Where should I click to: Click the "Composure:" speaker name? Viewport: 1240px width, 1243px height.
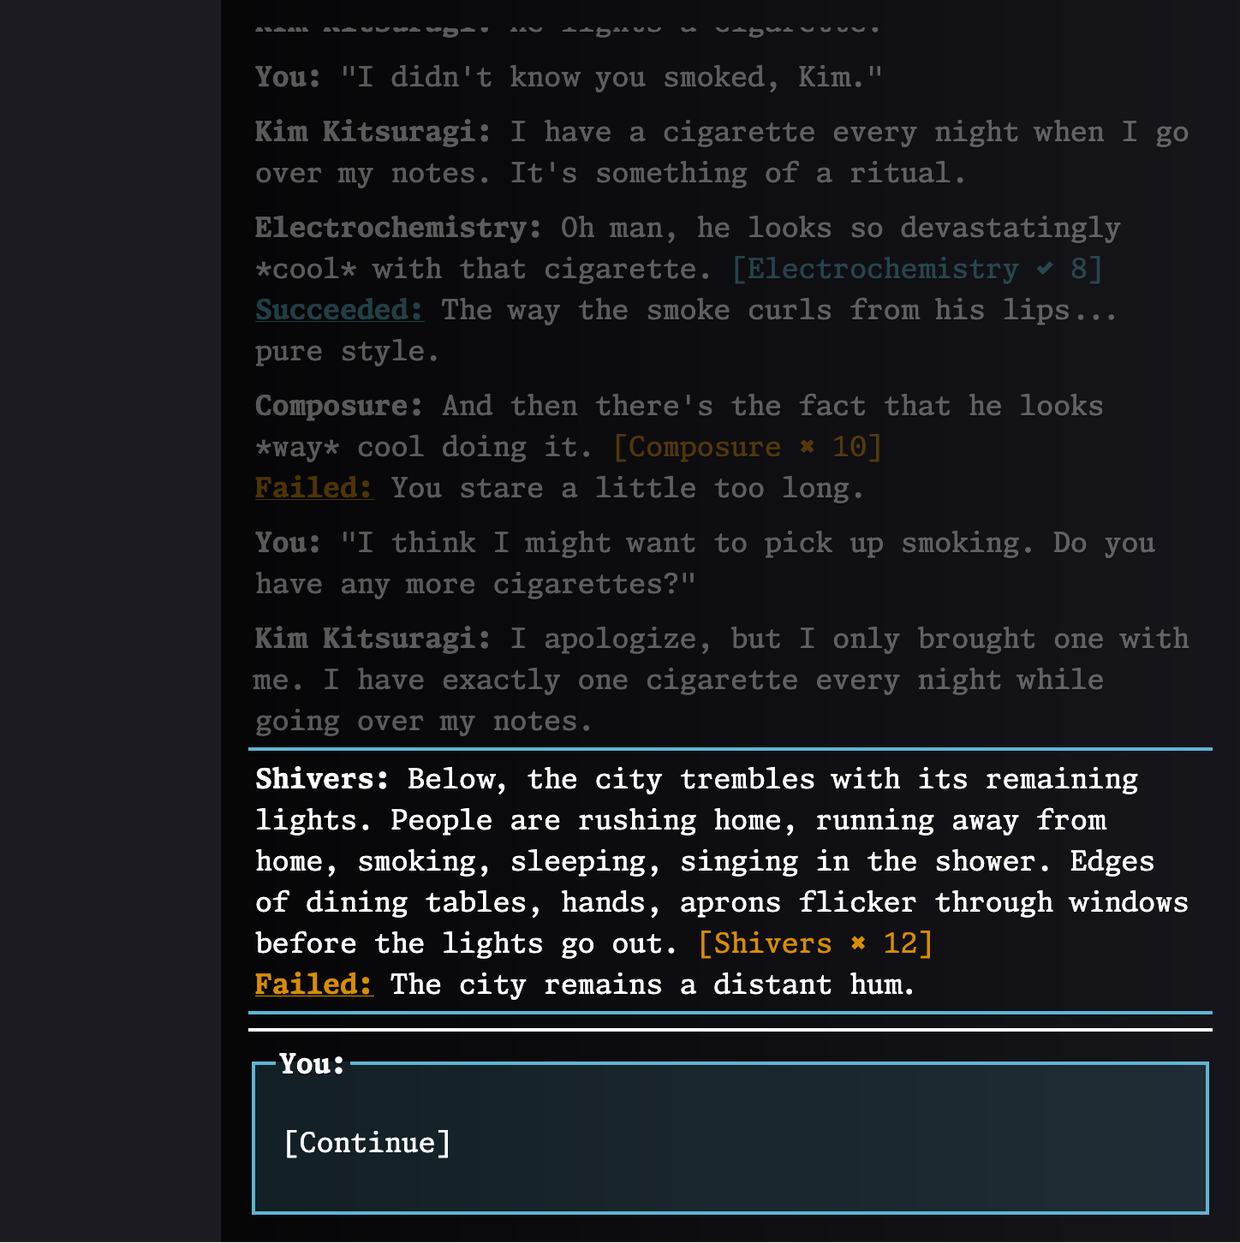[x=338, y=406]
